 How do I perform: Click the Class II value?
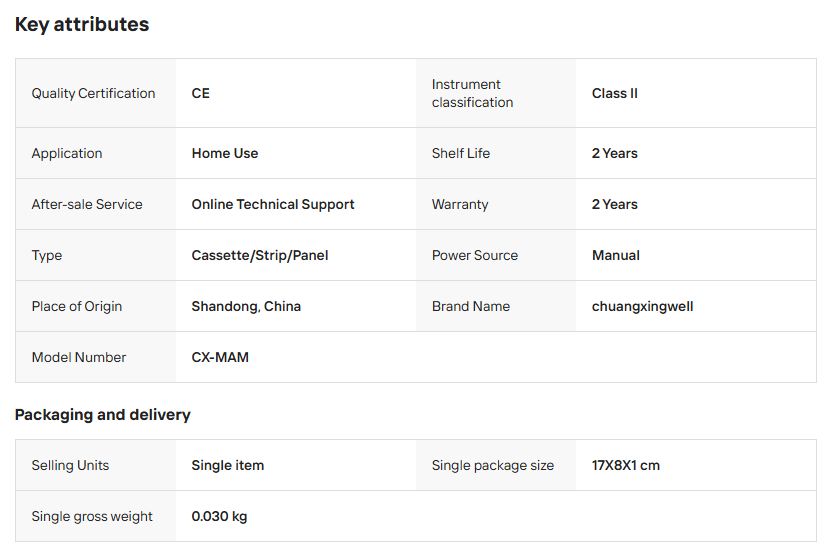tap(614, 93)
